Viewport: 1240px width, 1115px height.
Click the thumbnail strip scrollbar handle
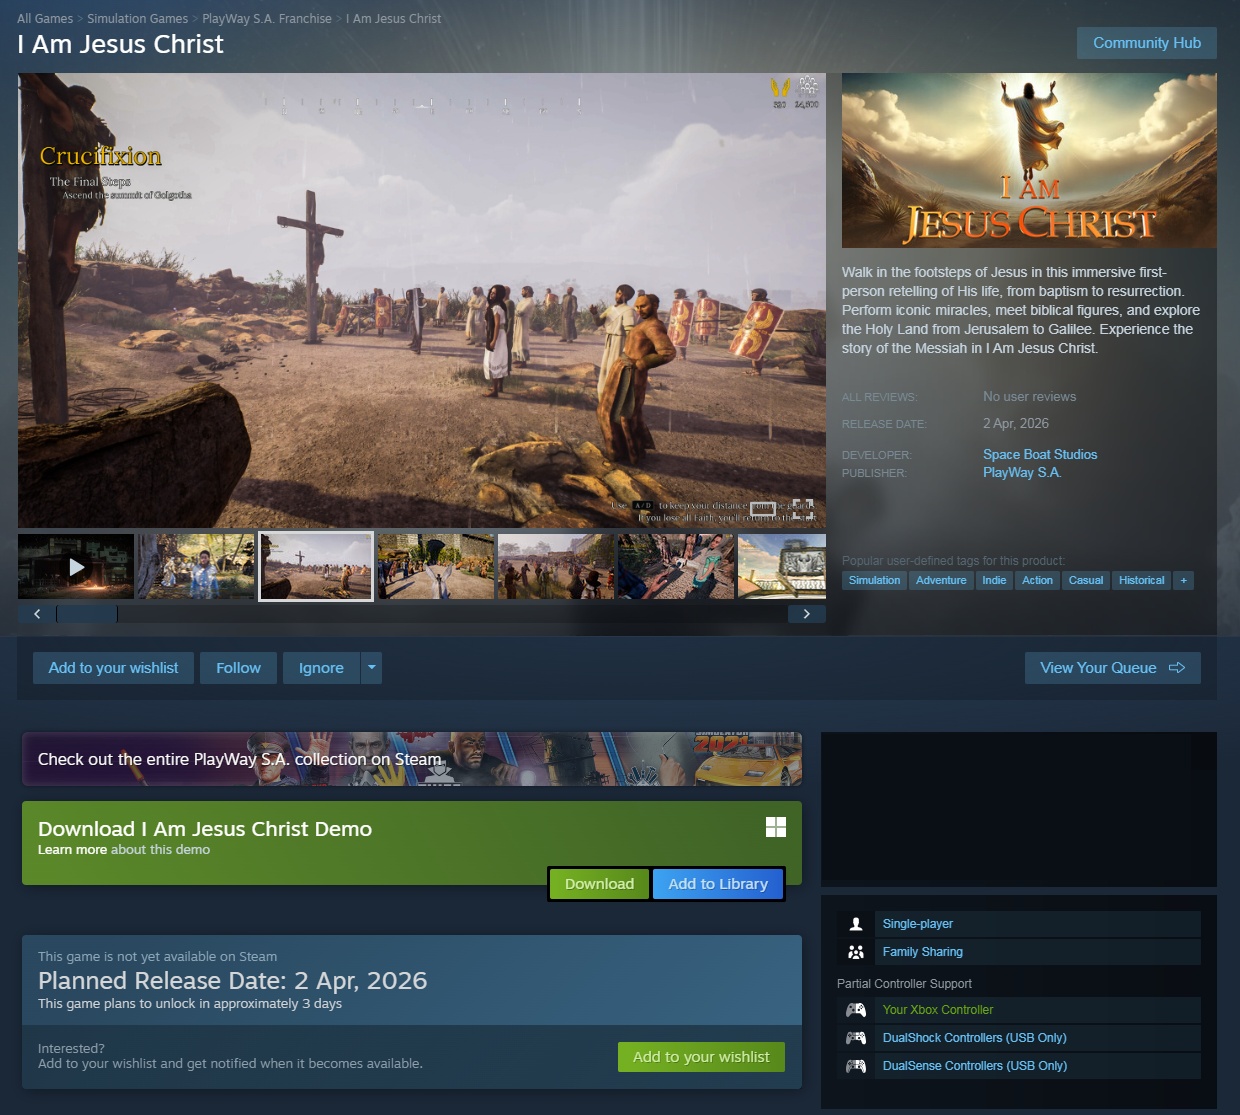87,614
